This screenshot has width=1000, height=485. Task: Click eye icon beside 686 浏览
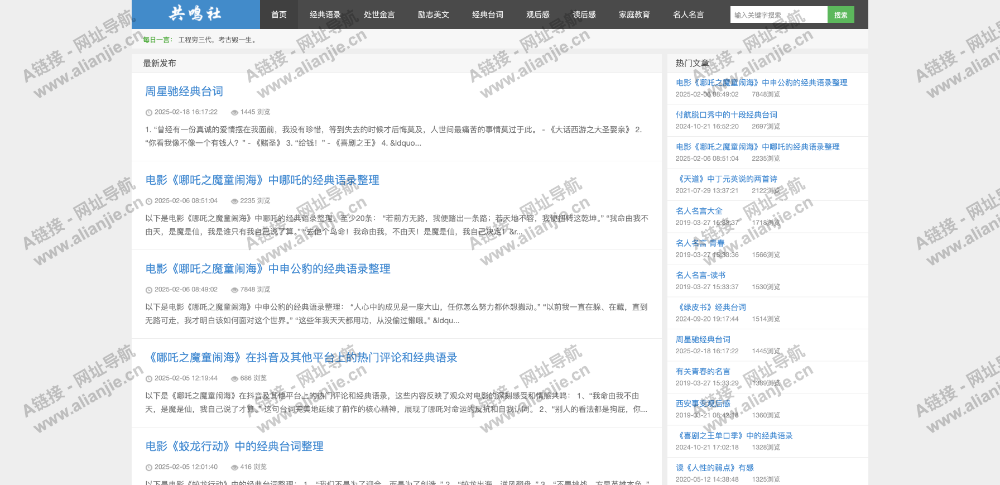click(235, 378)
